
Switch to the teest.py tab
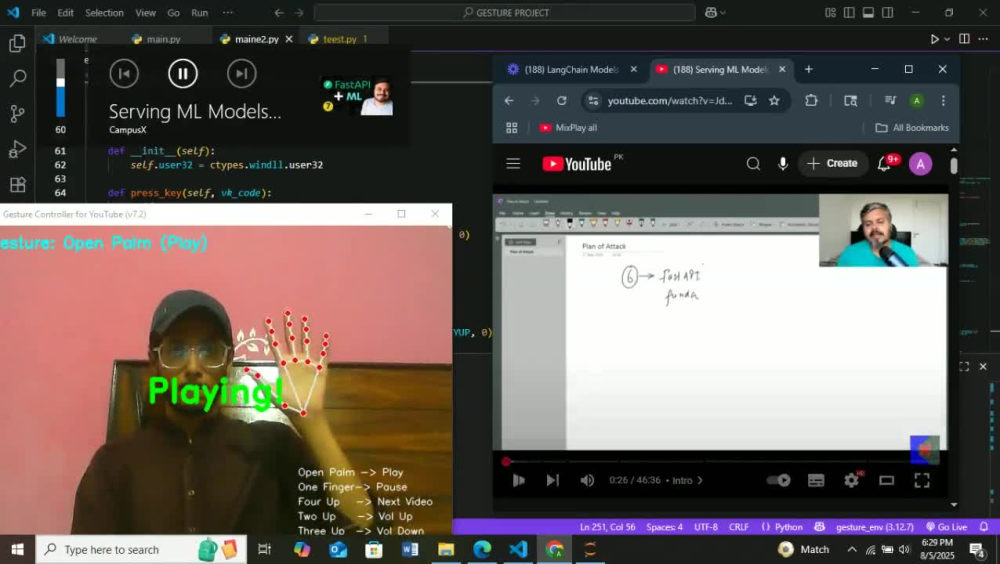point(339,39)
